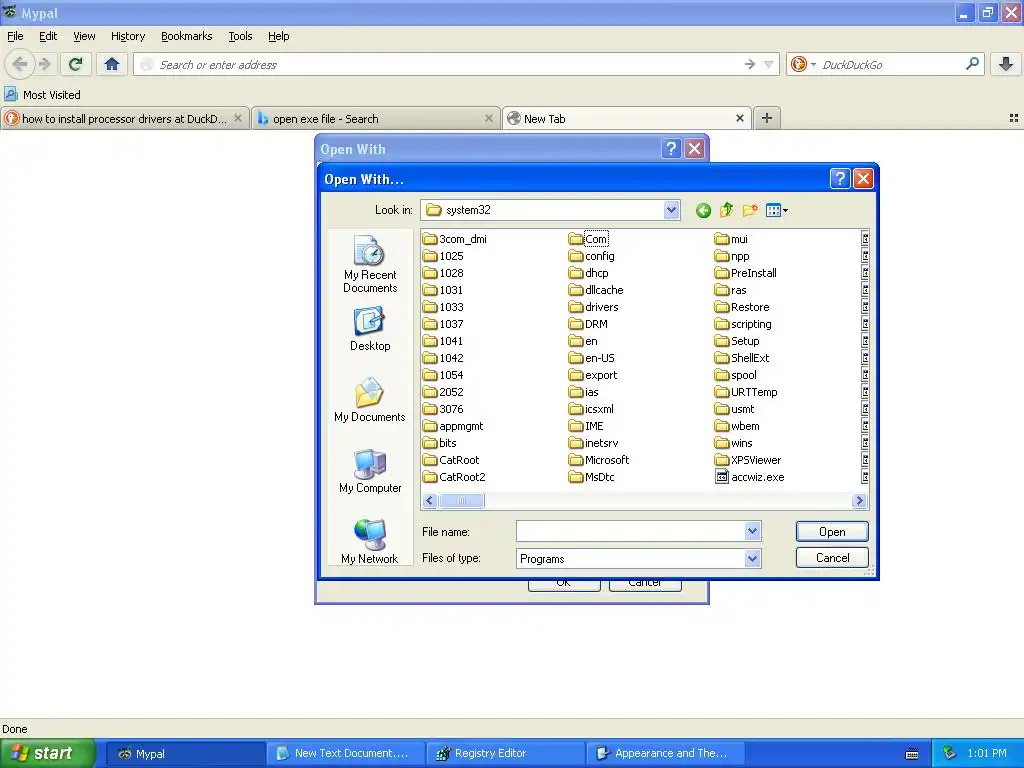Select the PreInstall folder
Screen dimensions: 1024x768
click(746, 273)
